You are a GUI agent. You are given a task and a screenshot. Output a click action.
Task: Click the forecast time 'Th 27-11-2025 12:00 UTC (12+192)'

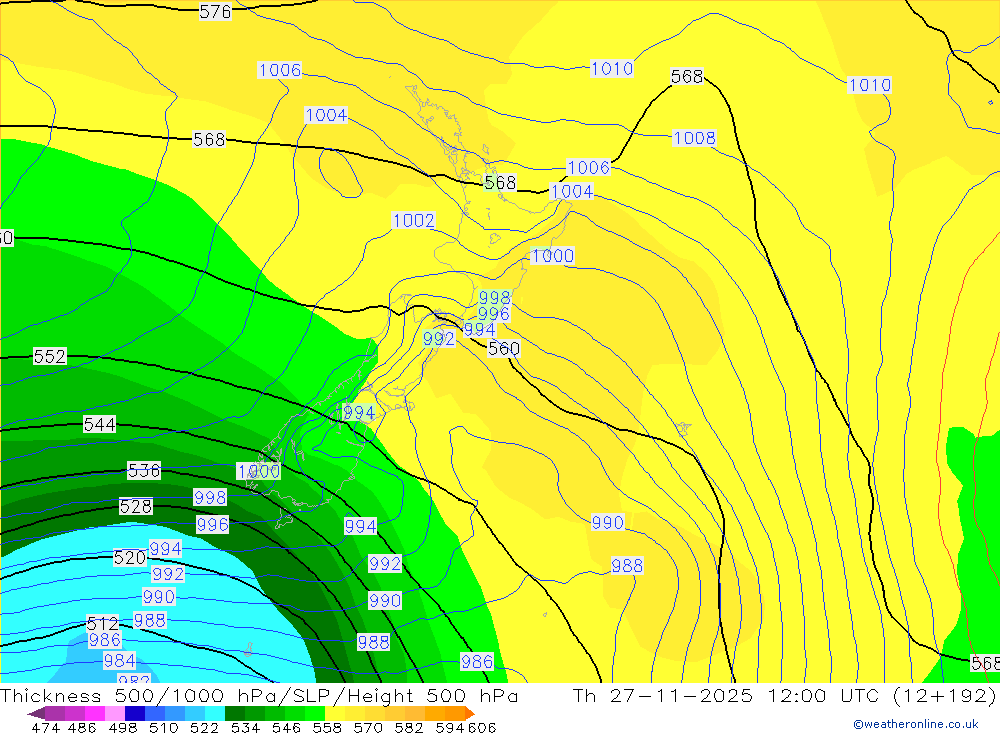coord(784,695)
